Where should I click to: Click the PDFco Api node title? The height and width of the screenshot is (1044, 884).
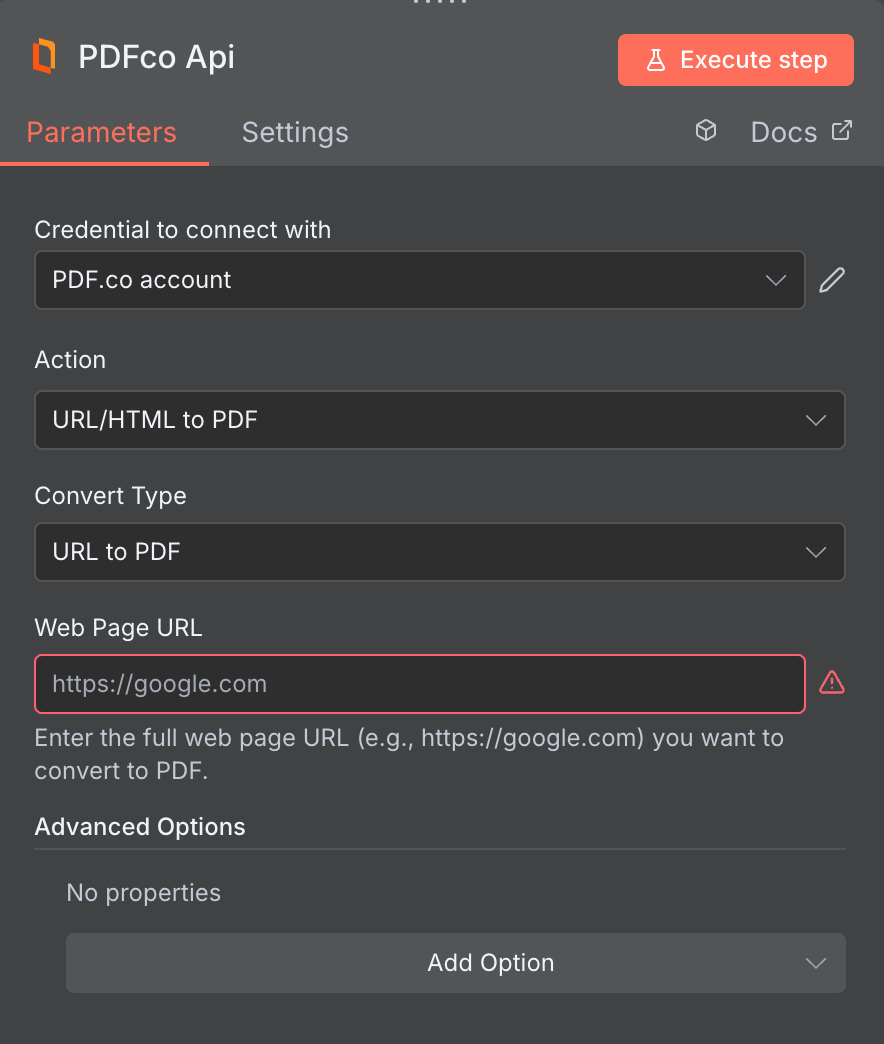156,57
